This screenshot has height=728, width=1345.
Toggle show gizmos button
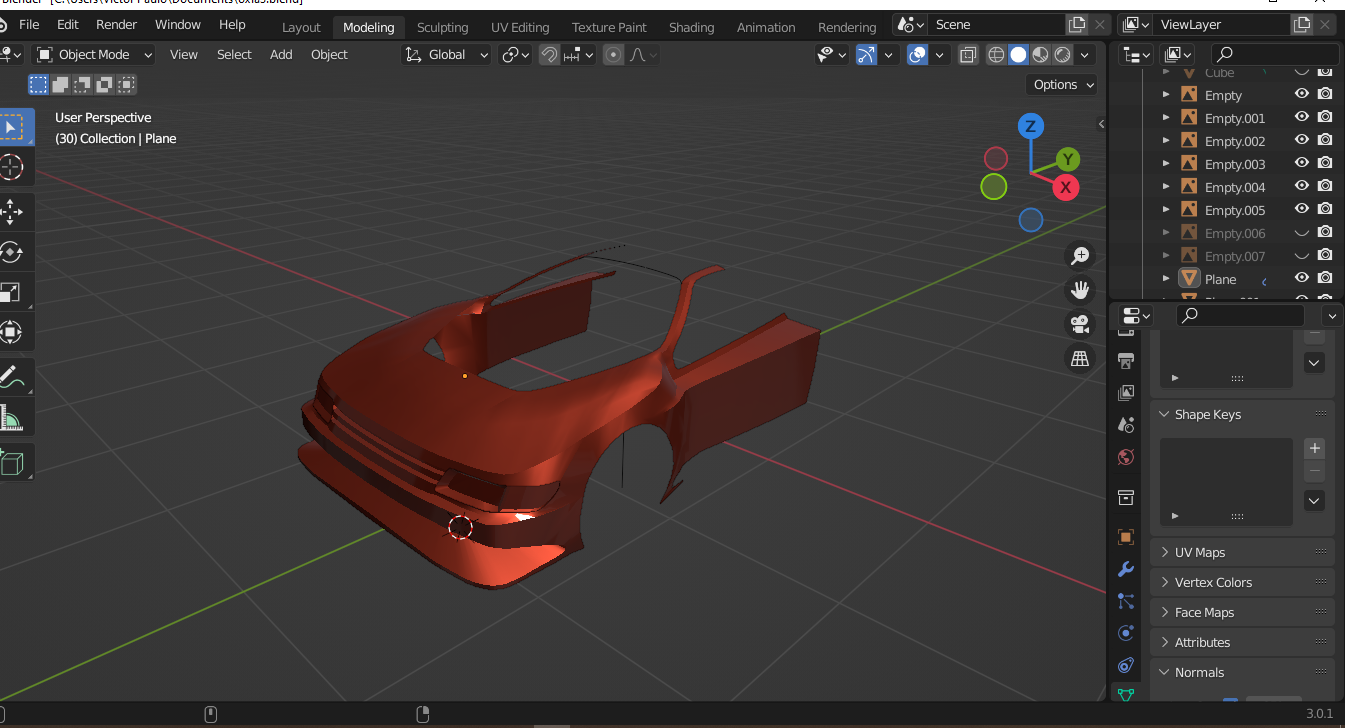tap(866, 55)
